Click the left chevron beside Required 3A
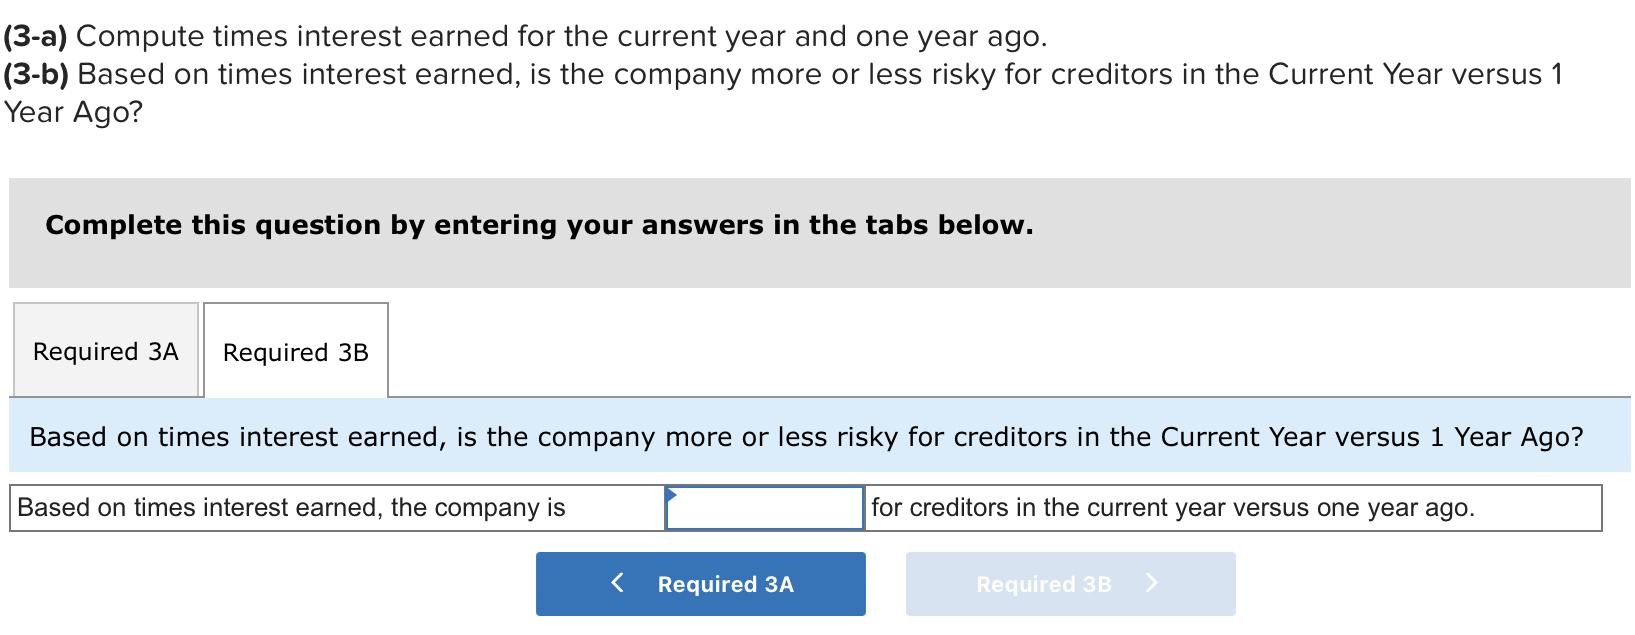 click(x=617, y=582)
